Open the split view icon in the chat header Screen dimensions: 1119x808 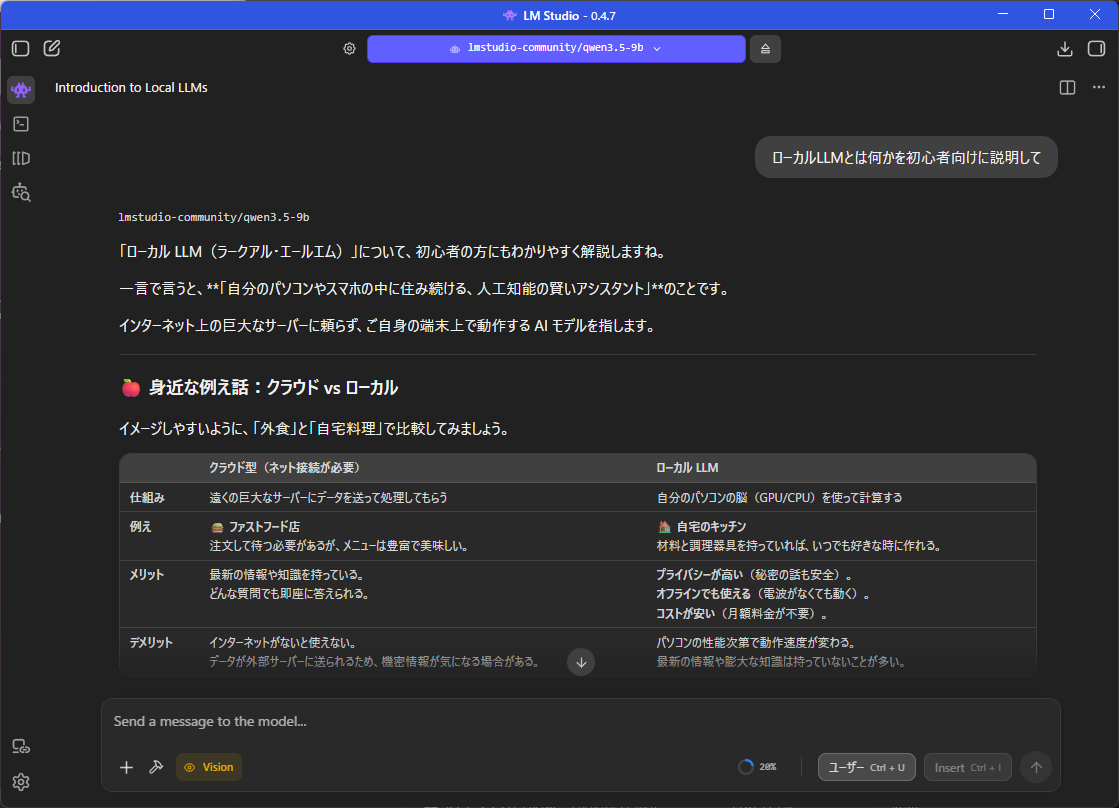pos(1067,88)
